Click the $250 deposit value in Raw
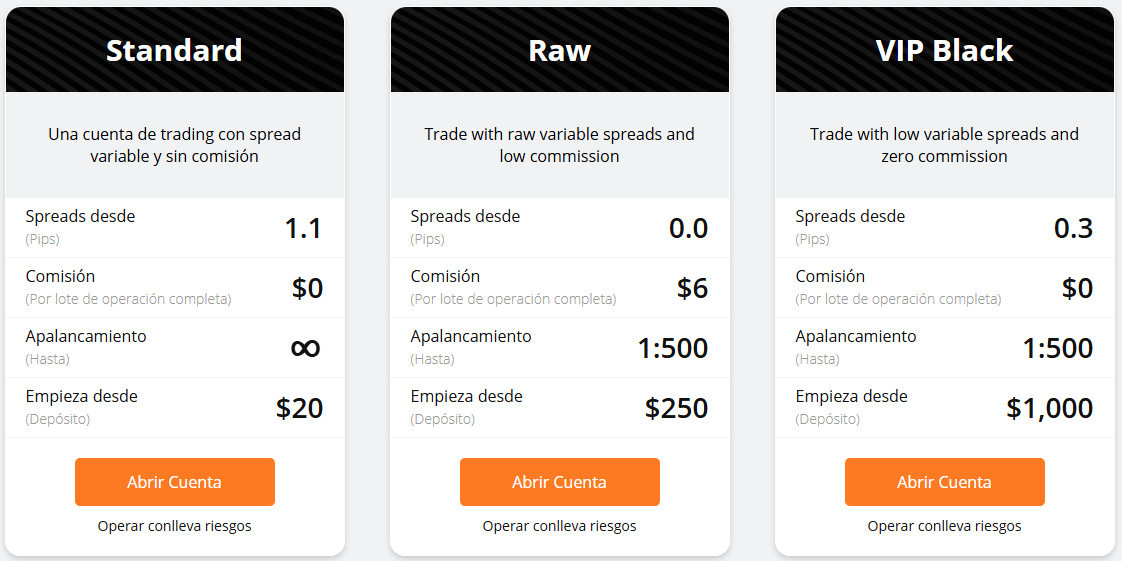 (676, 408)
